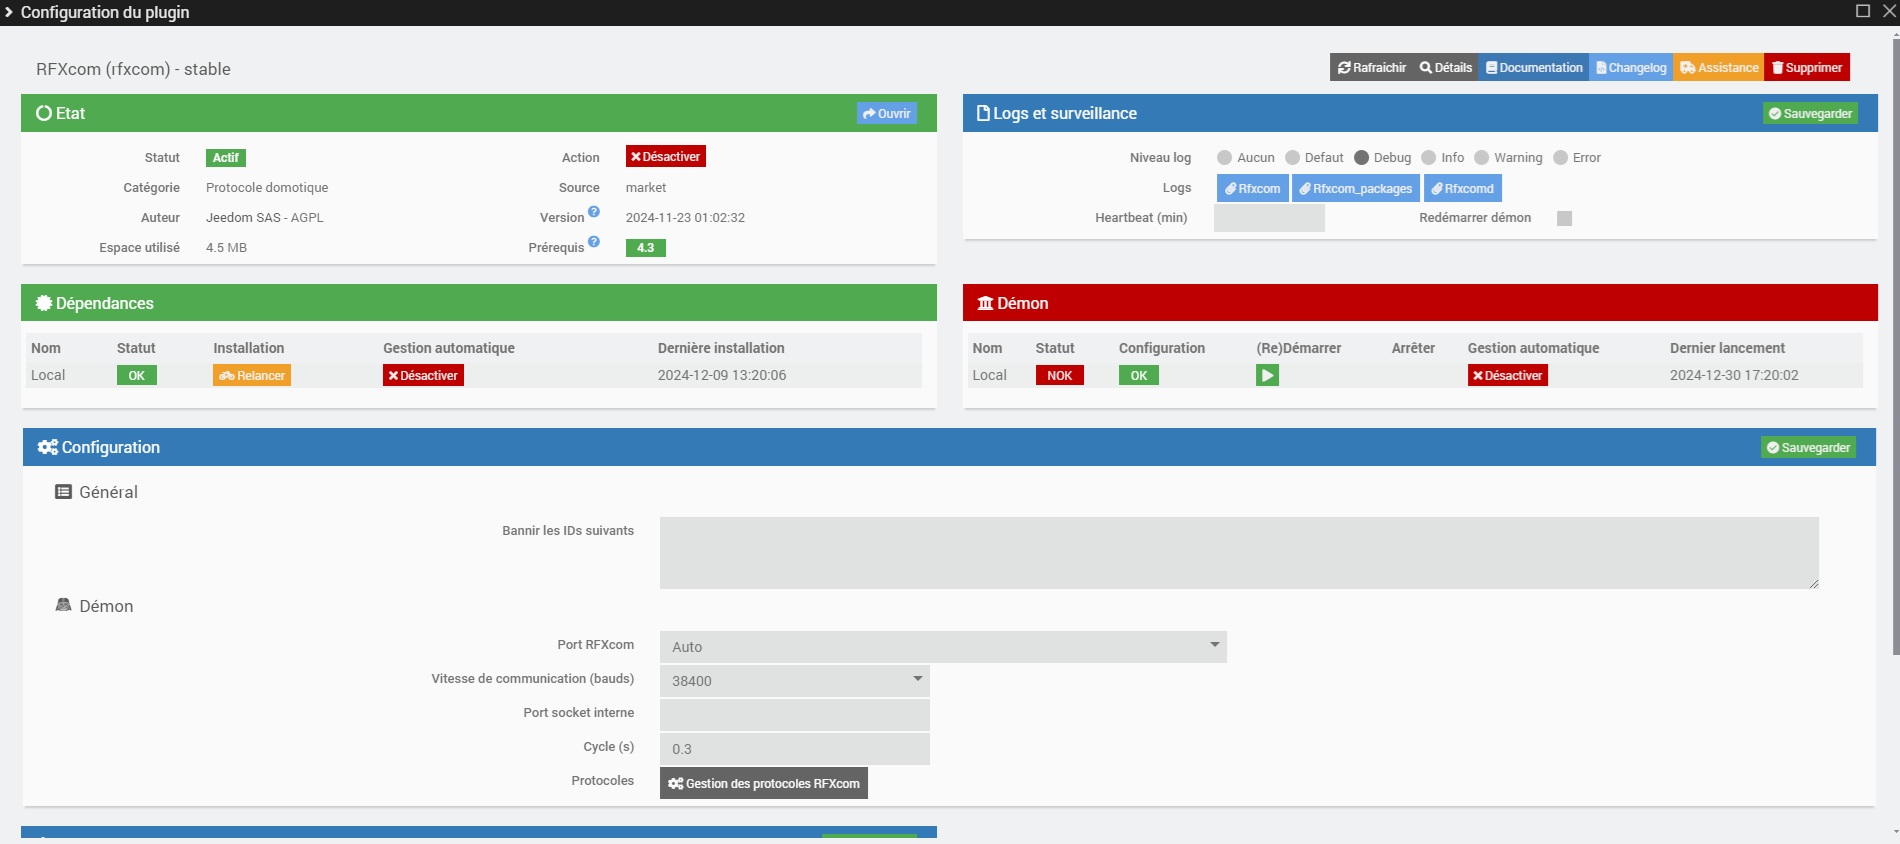Image resolution: width=1900 pixels, height=844 pixels.
Task: Open the Assistance help button
Action: [x=1719, y=68]
